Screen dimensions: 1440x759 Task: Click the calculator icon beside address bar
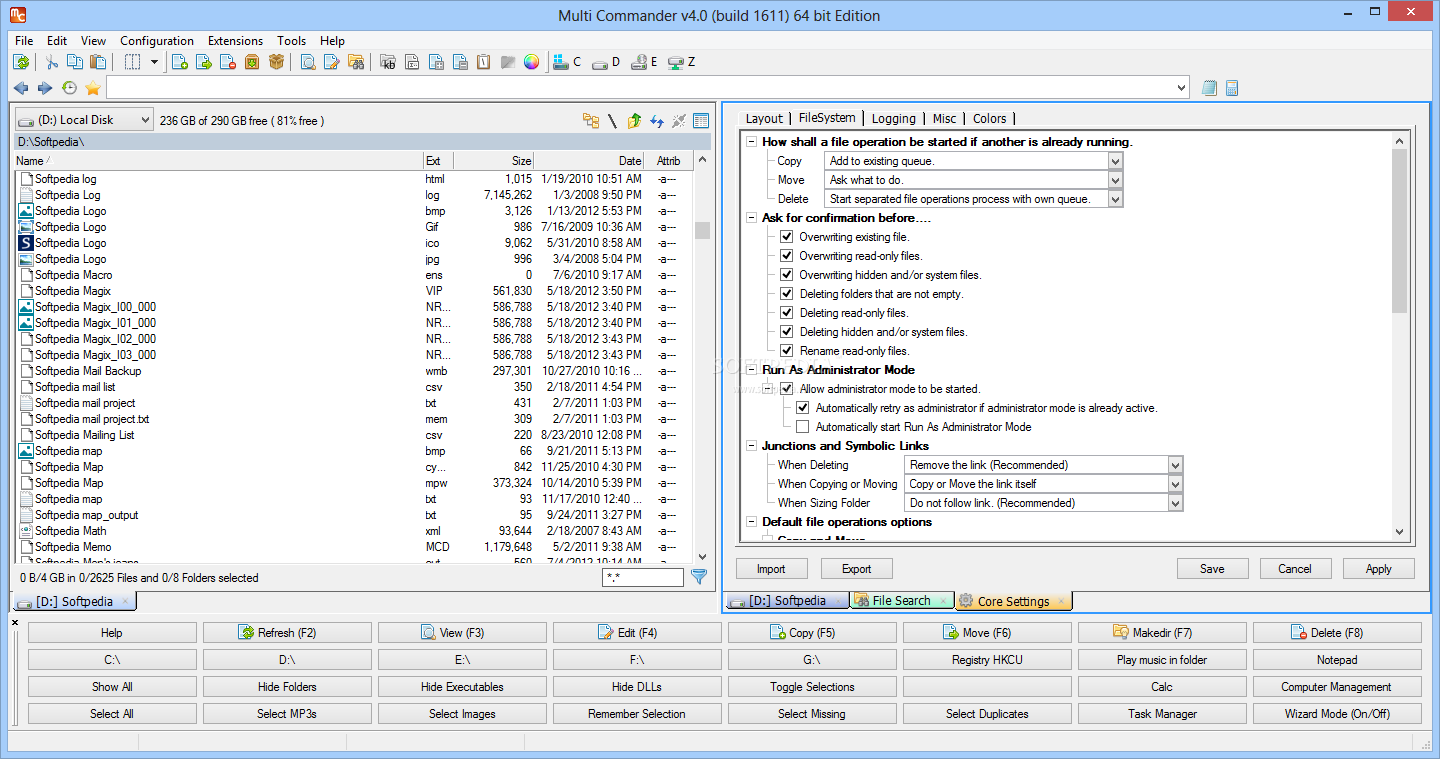[x=1232, y=88]
